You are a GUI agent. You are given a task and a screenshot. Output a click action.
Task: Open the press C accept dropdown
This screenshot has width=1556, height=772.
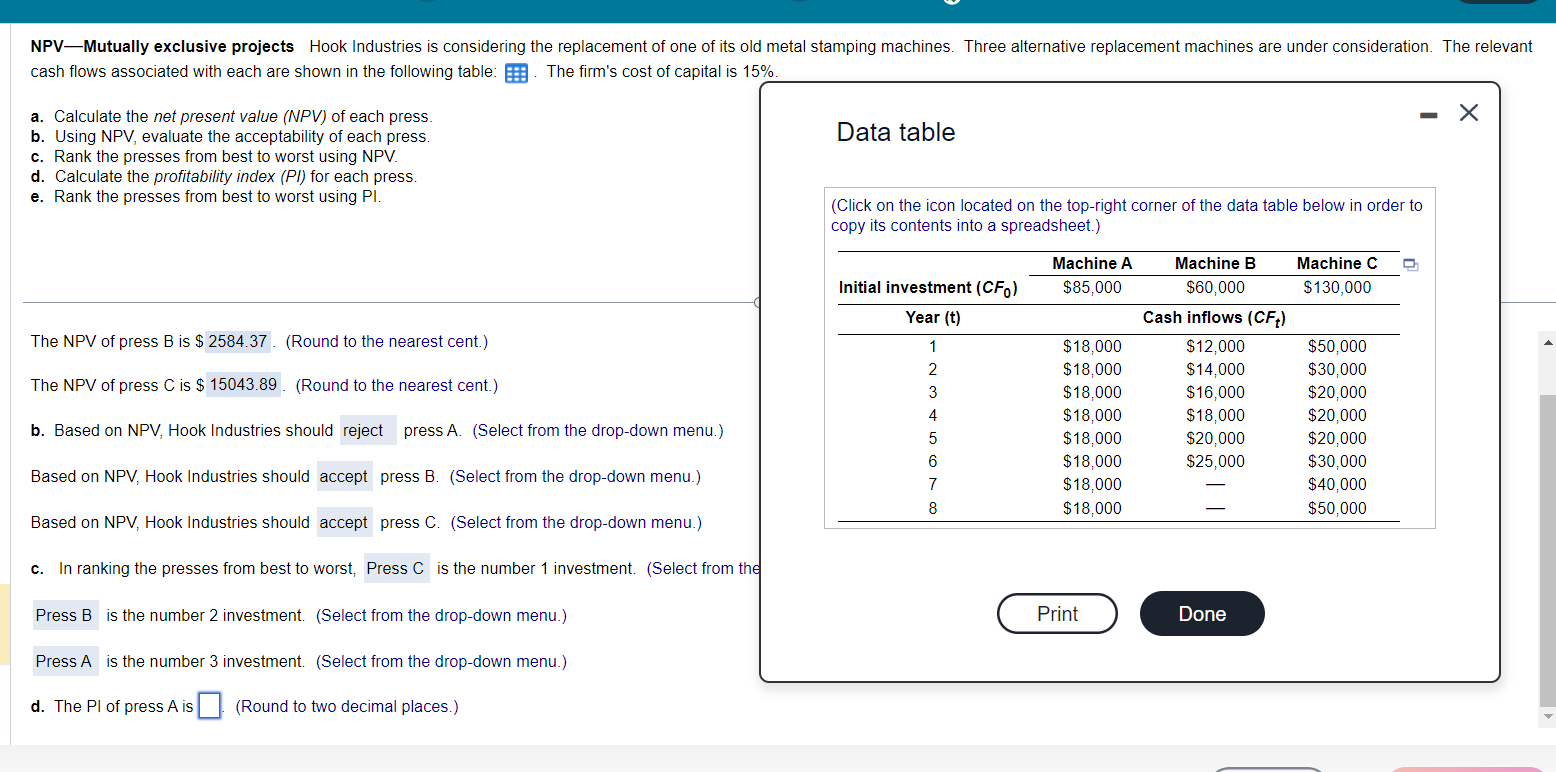[344, 523]
